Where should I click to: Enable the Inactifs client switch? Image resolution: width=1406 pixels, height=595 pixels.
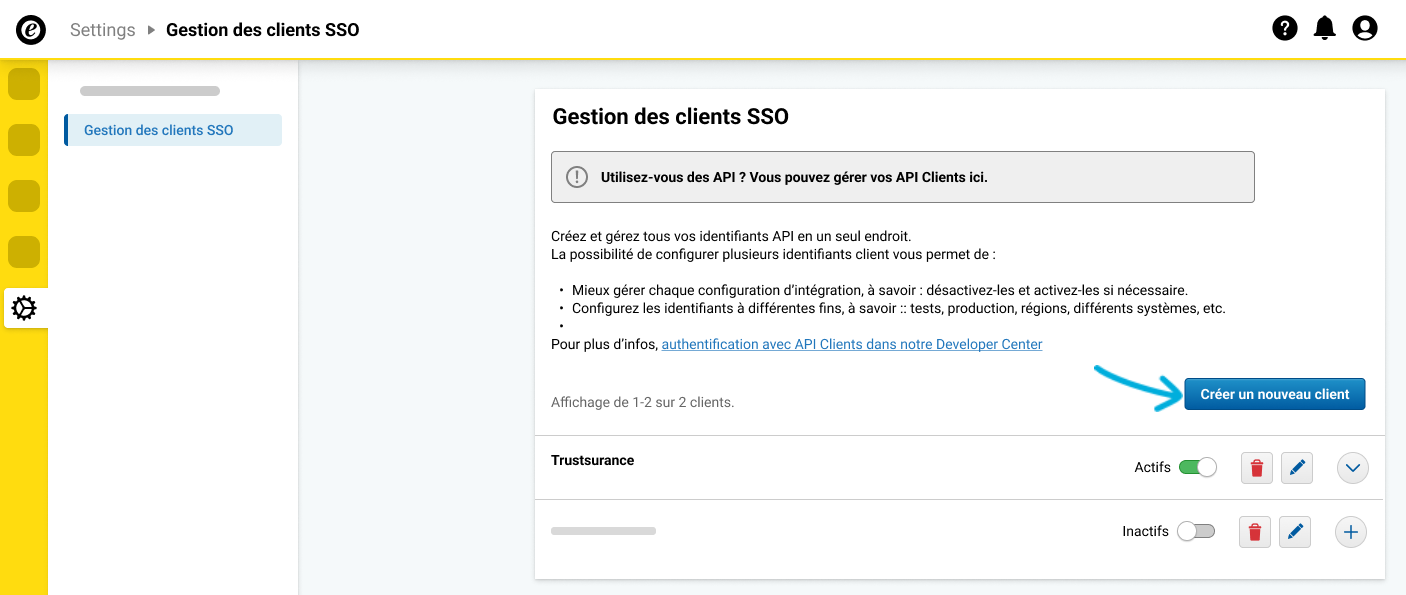pos(1195,532)
